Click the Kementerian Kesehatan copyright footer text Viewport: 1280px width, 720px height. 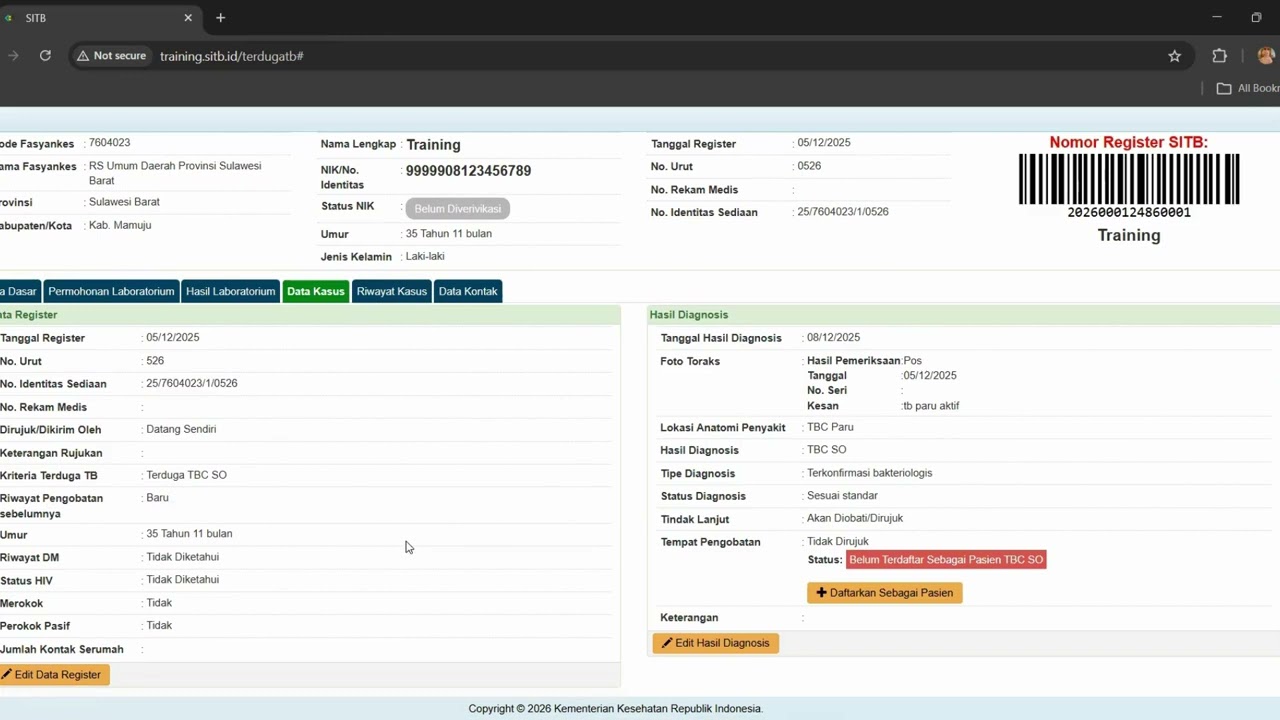[615, 709]
